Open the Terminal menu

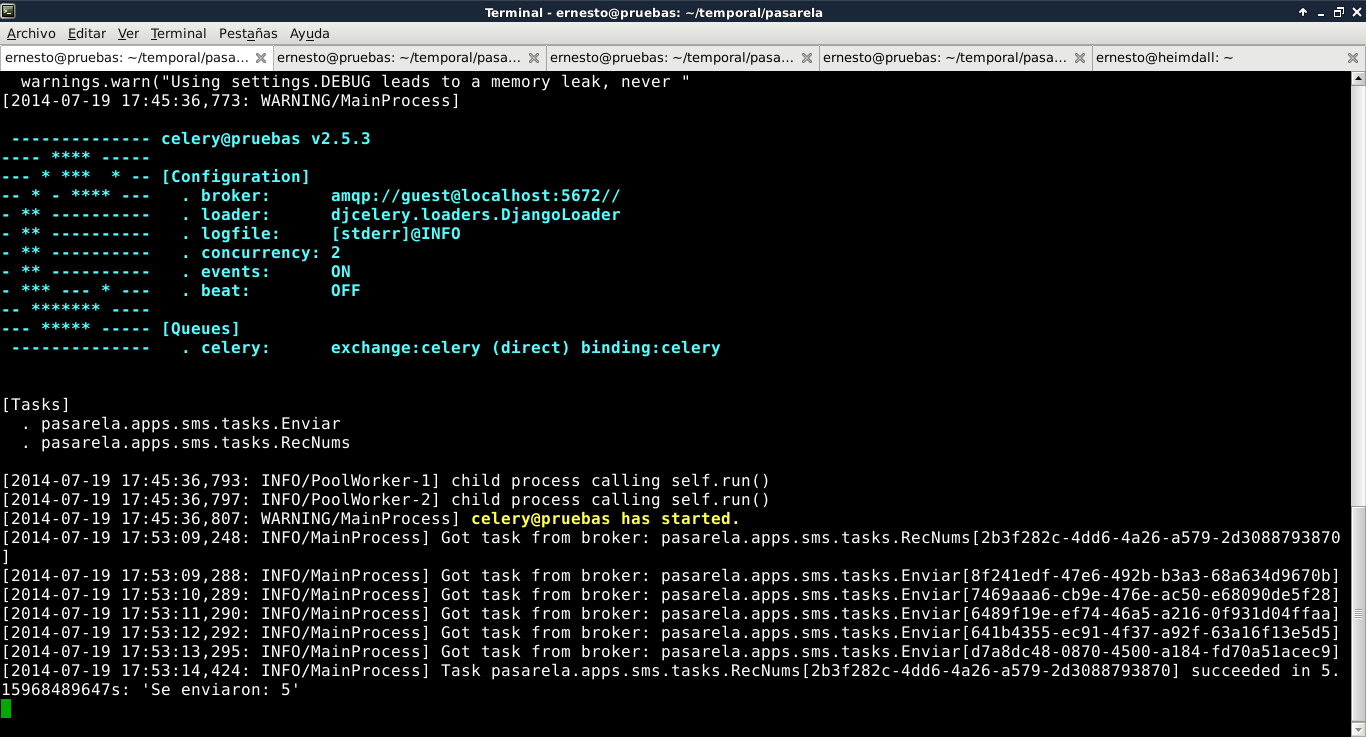(x=178, y=33)
